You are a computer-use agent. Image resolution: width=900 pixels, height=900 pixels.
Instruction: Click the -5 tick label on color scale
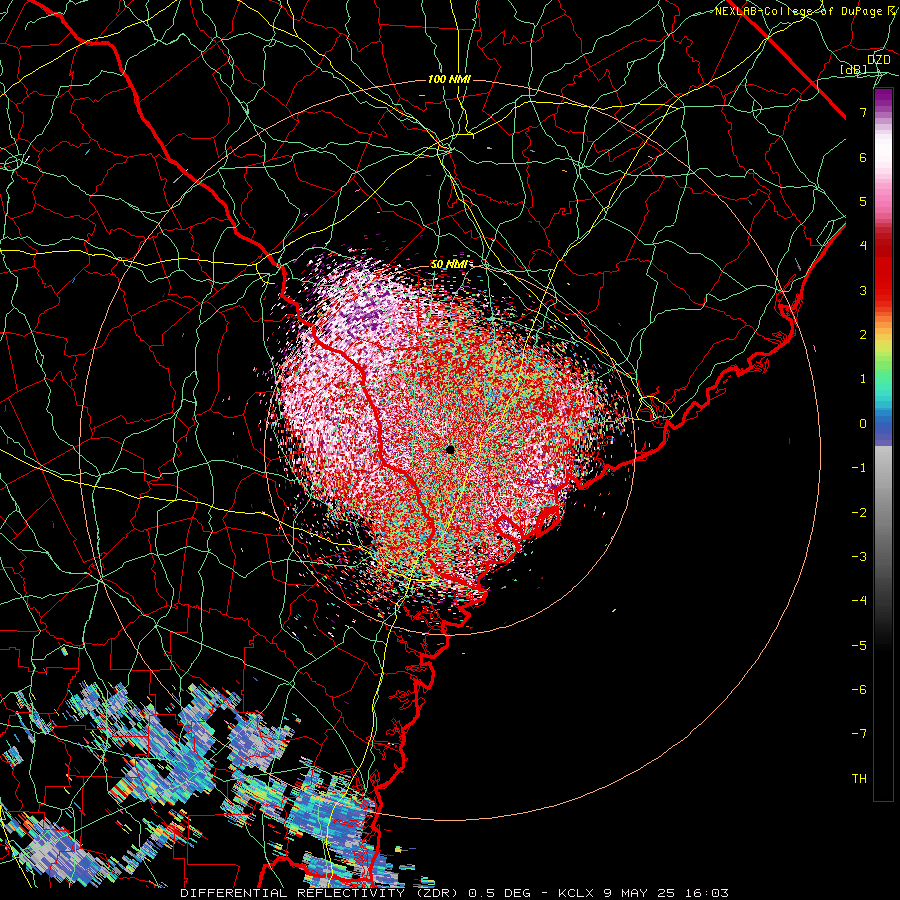859,646
